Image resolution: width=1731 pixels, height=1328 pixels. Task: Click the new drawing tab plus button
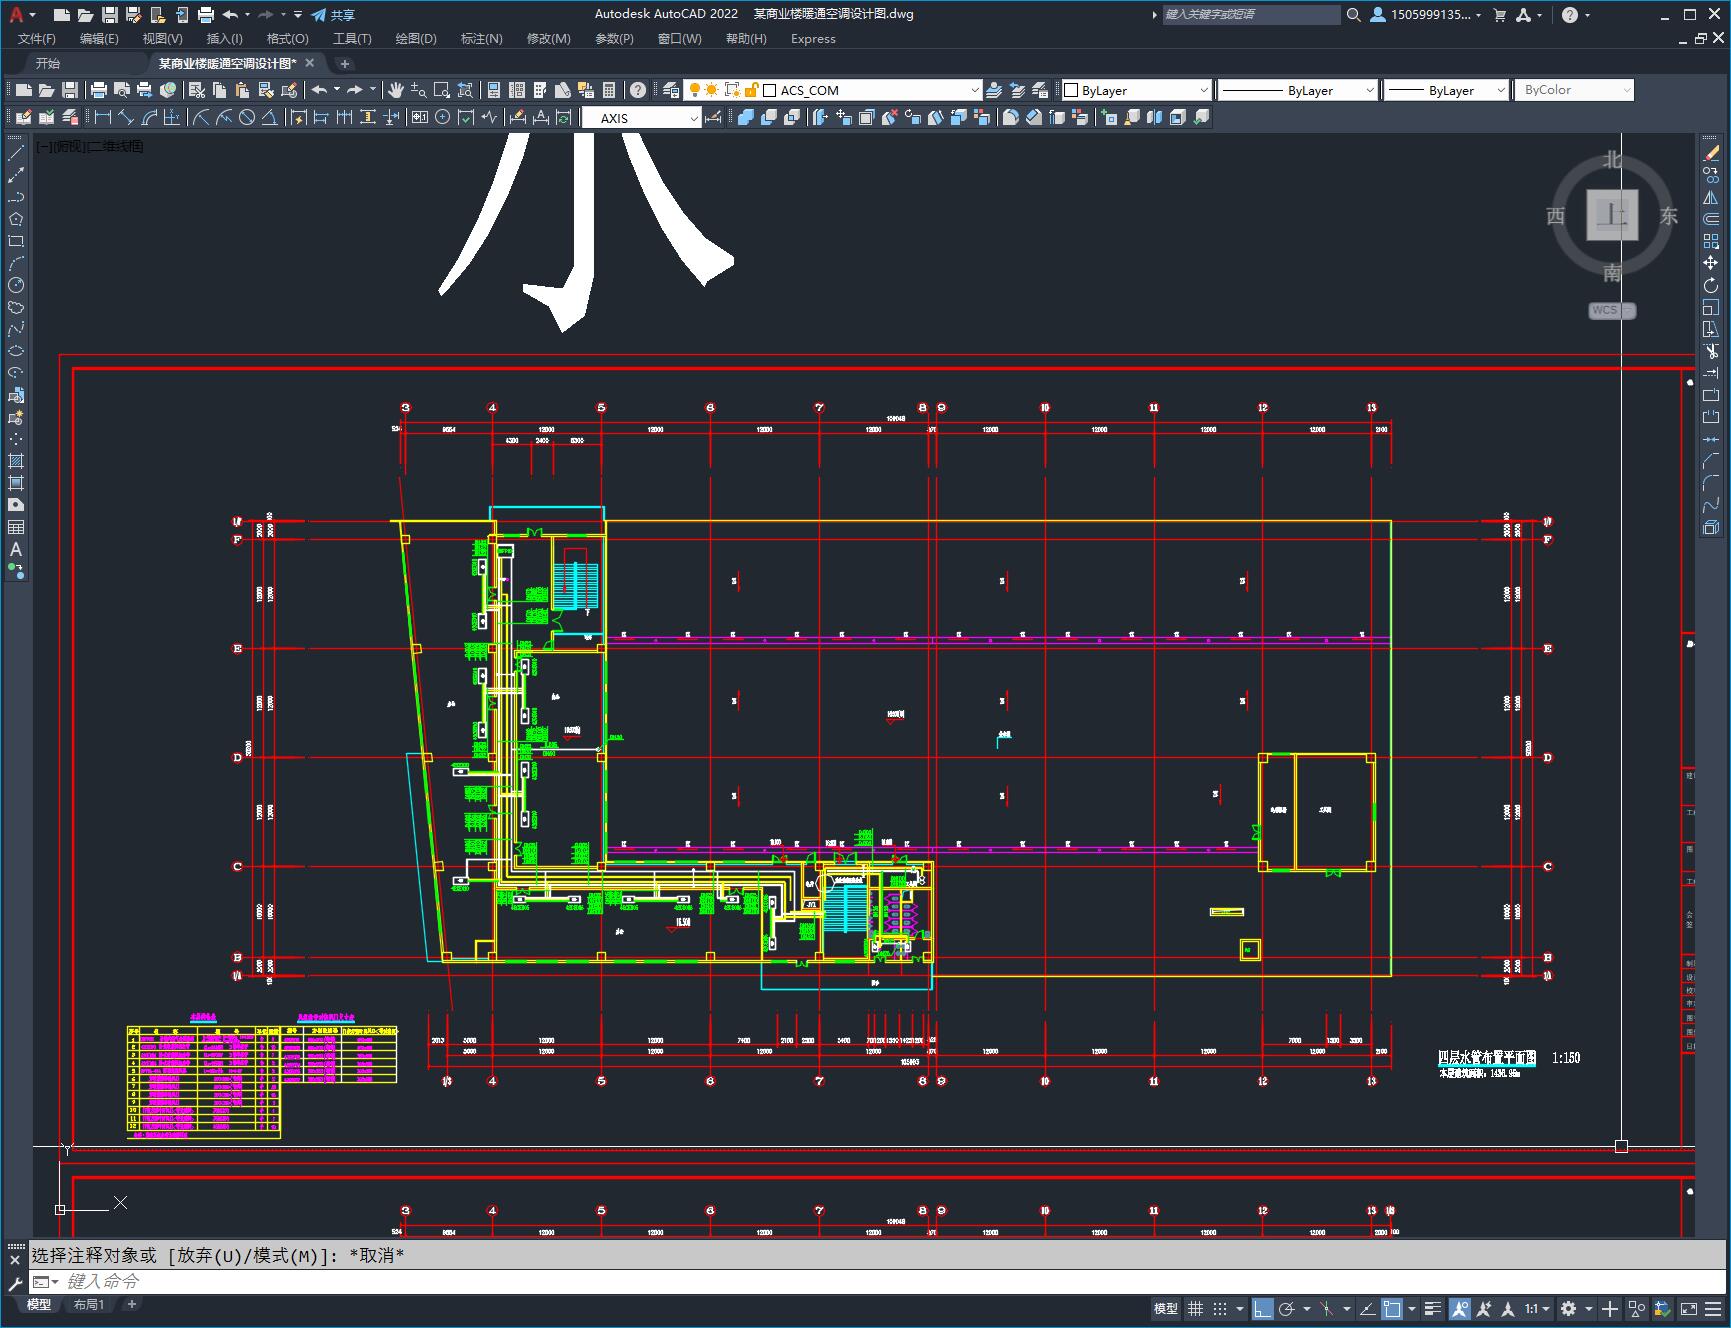[x=345, y=64]
